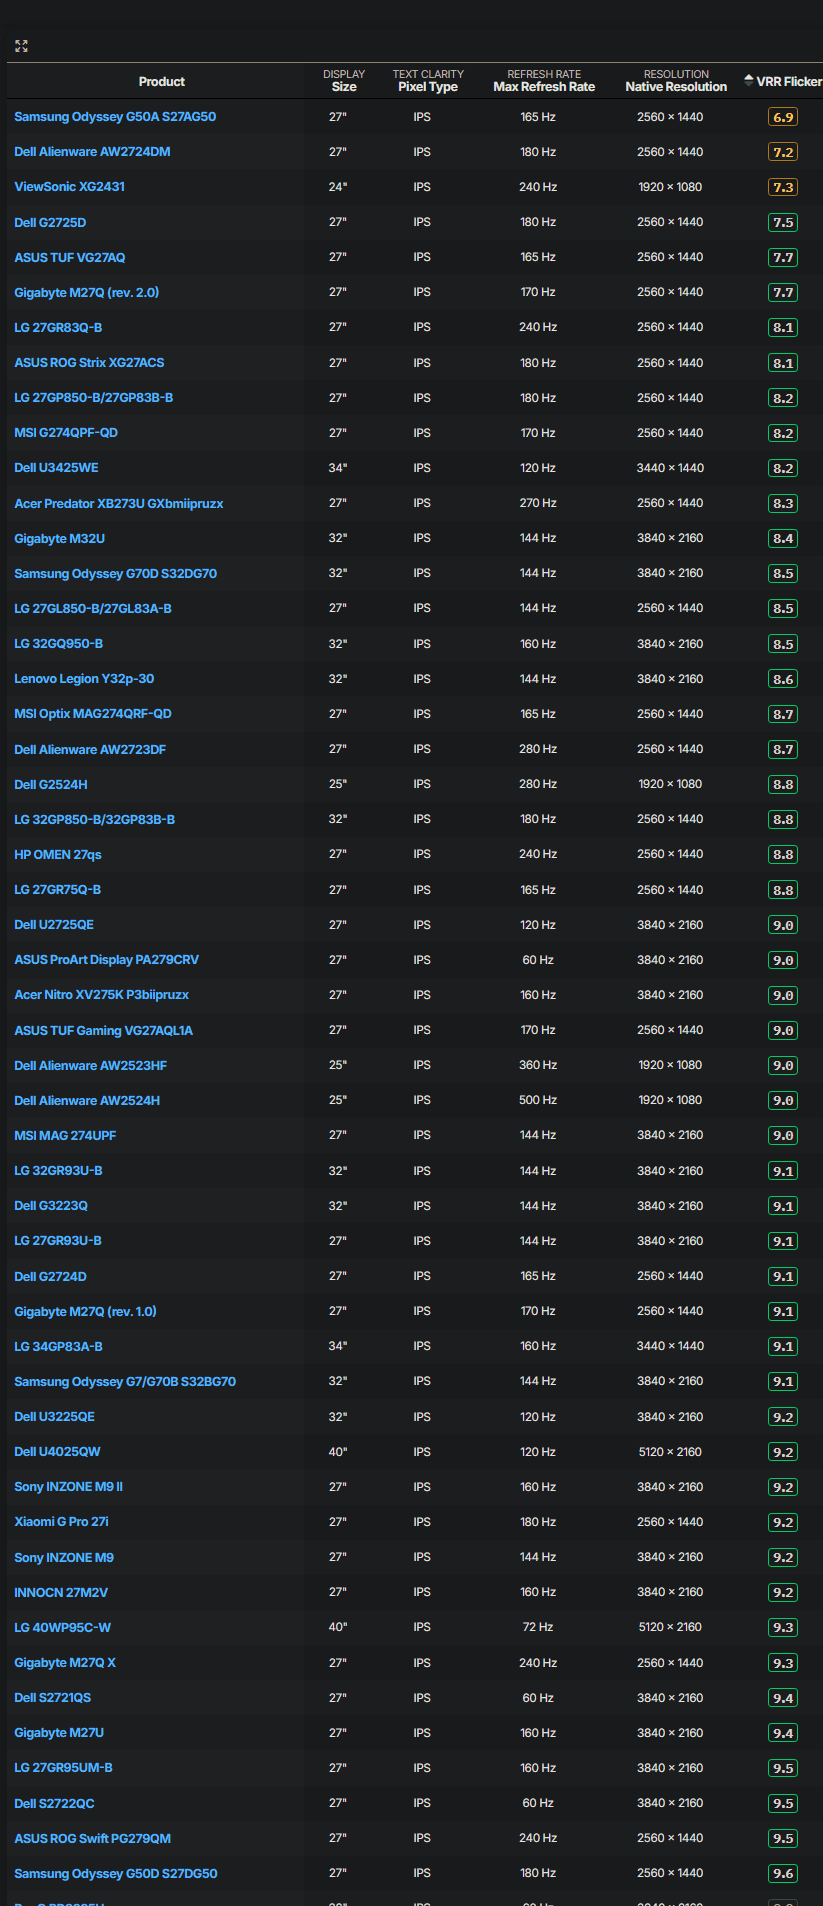
Task: Select the MSI G274QPF-QD link
Action: (66, 433)
